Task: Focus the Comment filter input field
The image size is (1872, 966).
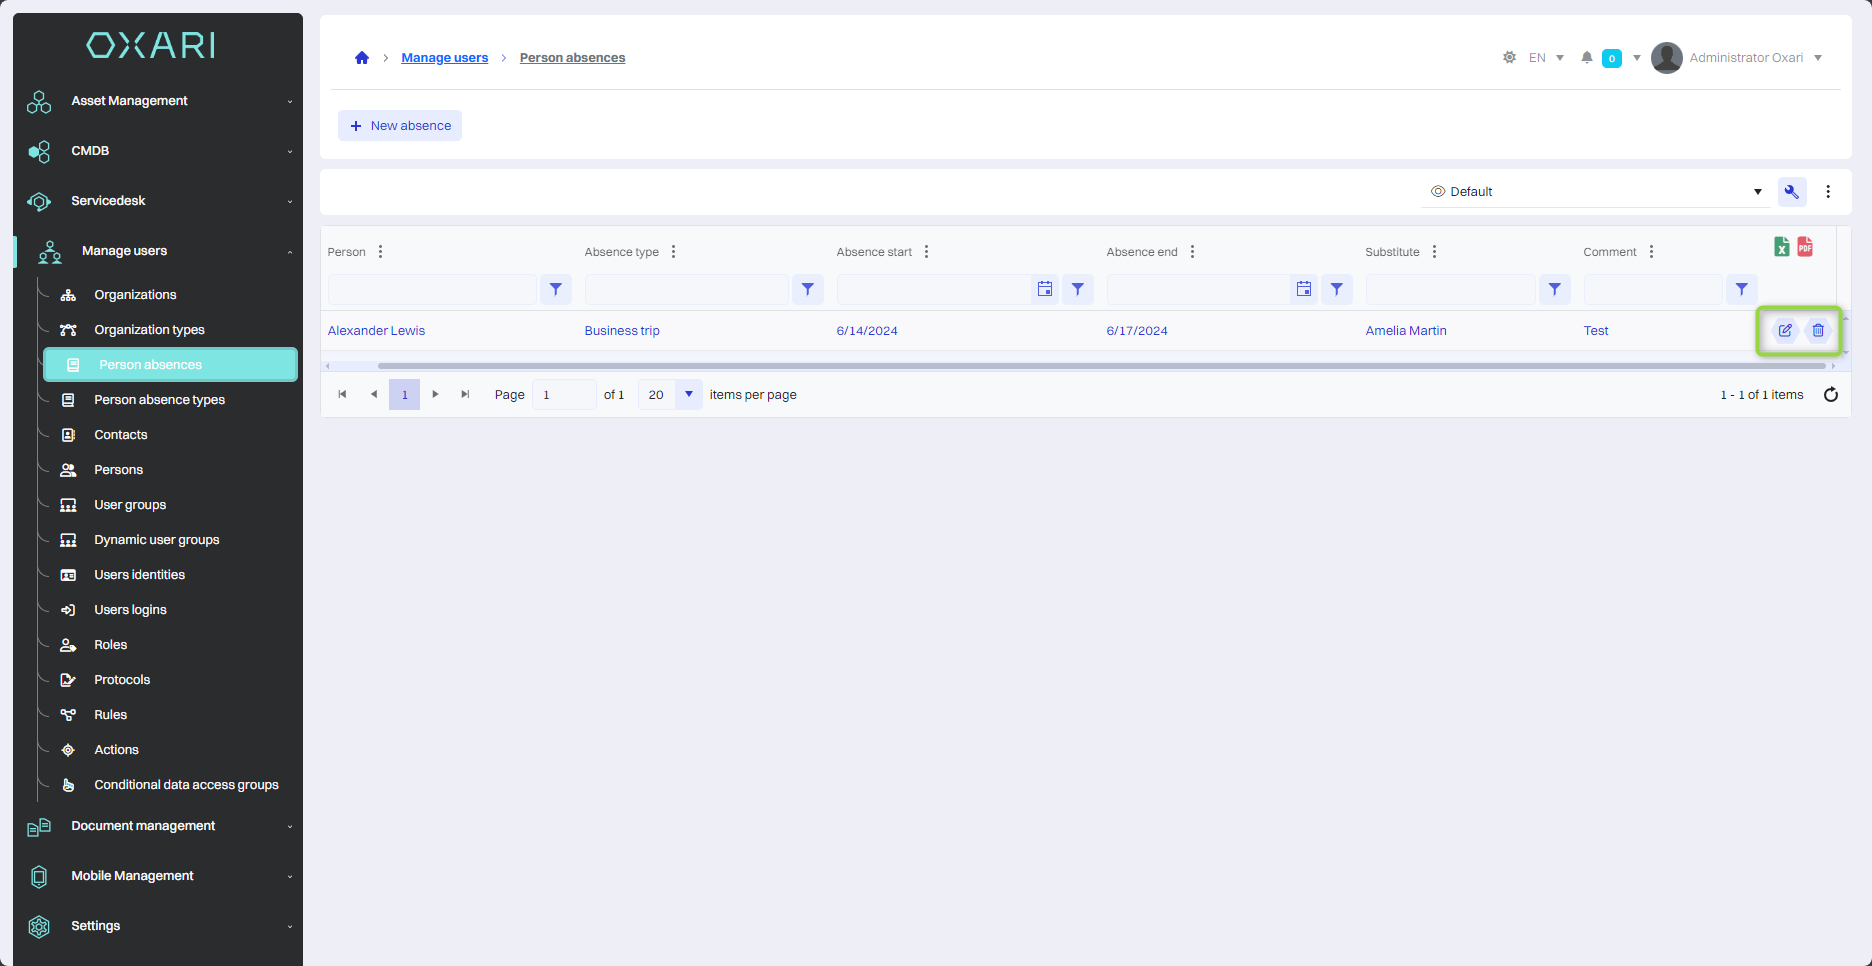Action: pos(1652,289)
